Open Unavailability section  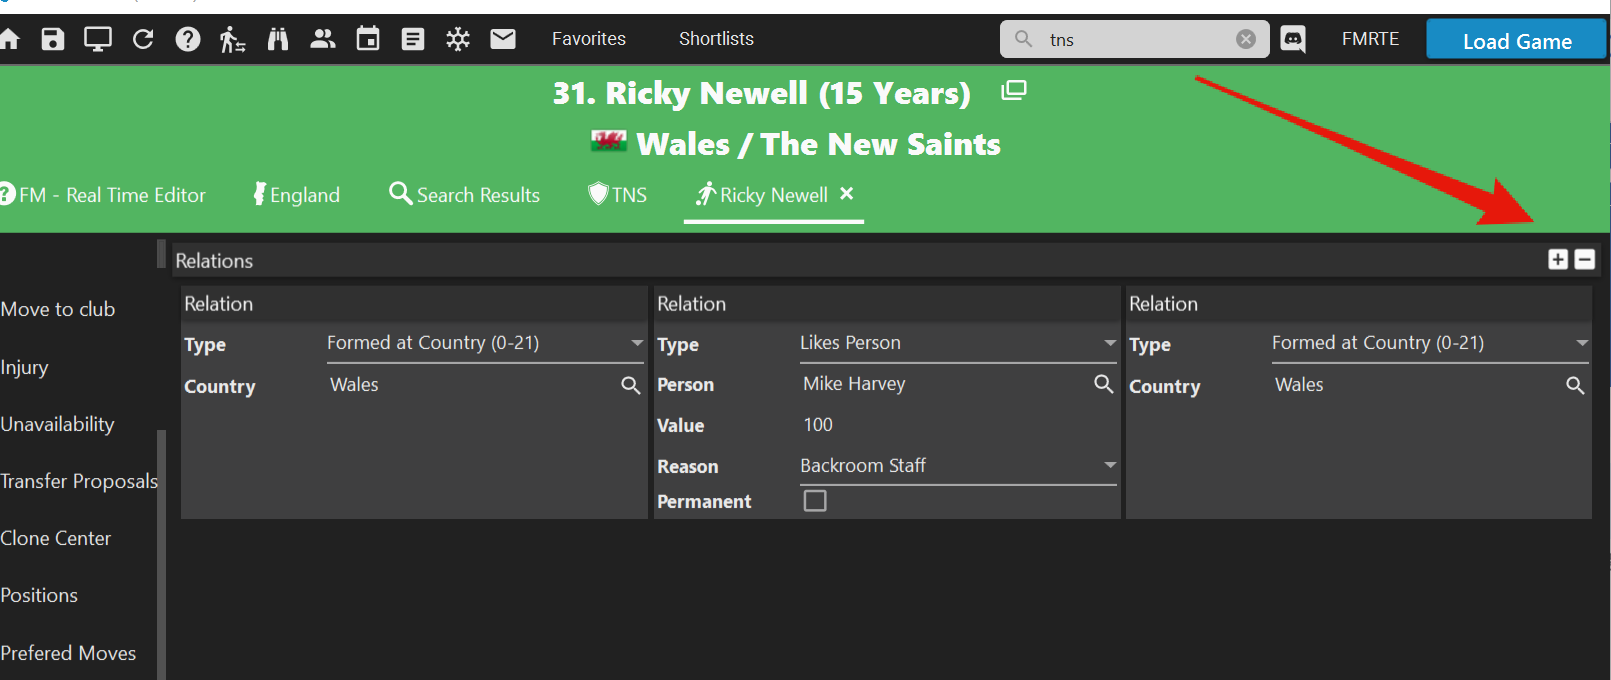tap(57, 424)
